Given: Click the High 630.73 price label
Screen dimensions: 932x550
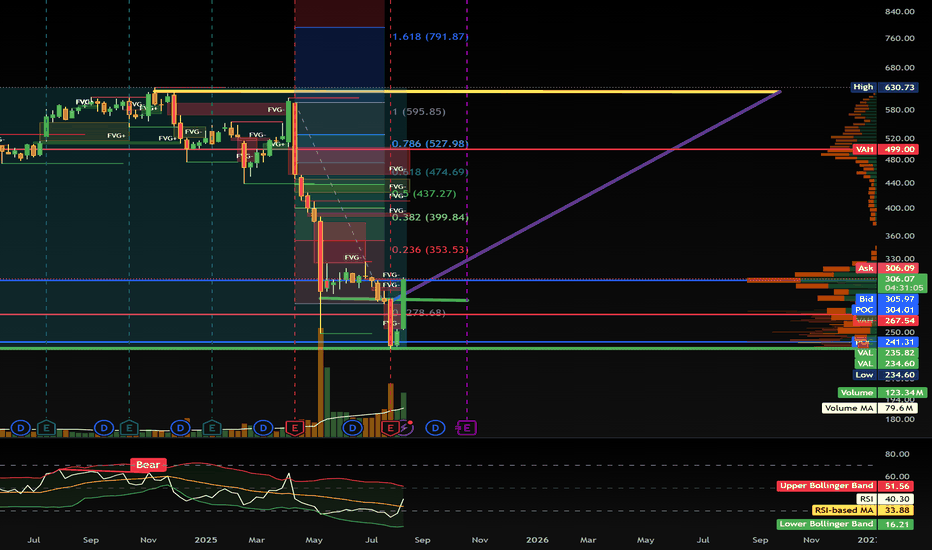Looking at the screenshot, I should 884,87.
